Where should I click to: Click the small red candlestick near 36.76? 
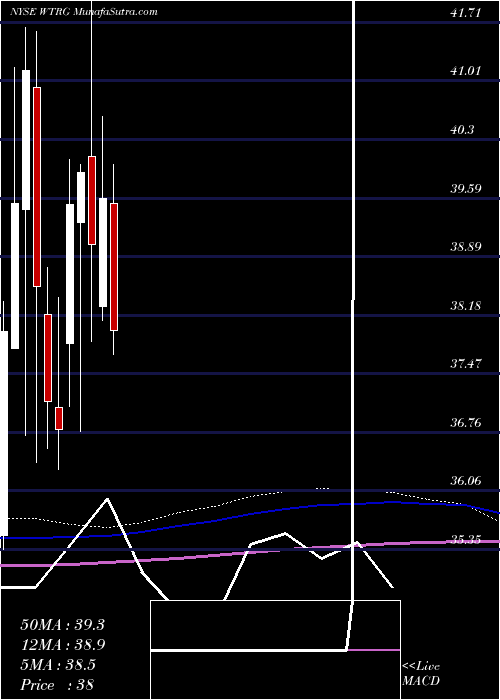pyautogui.click(x=59, y=418)
